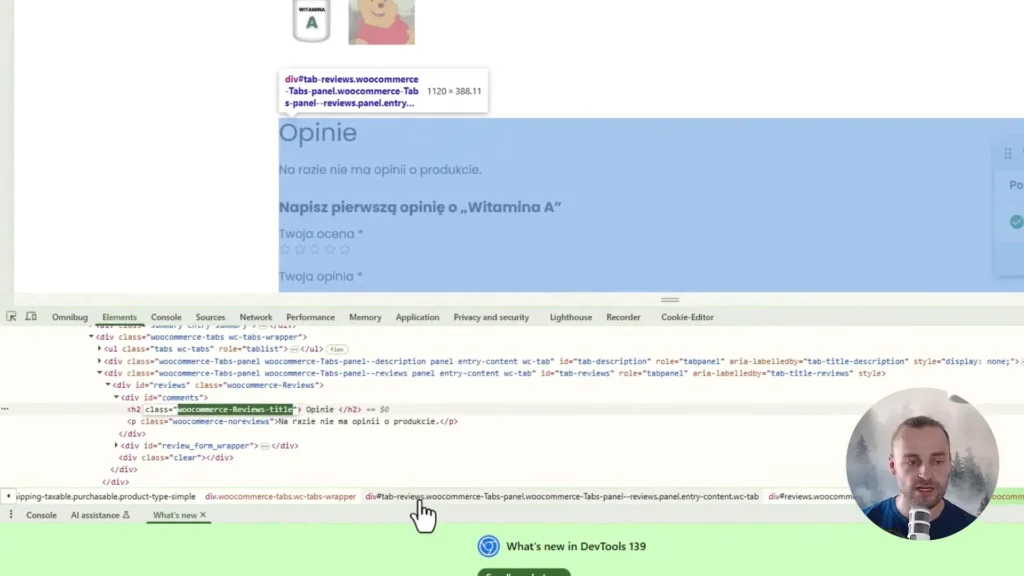Collapse the div id comments node
Image resolution: width=1024 pixels, height=576 pixels.
[x=116, y=397]
